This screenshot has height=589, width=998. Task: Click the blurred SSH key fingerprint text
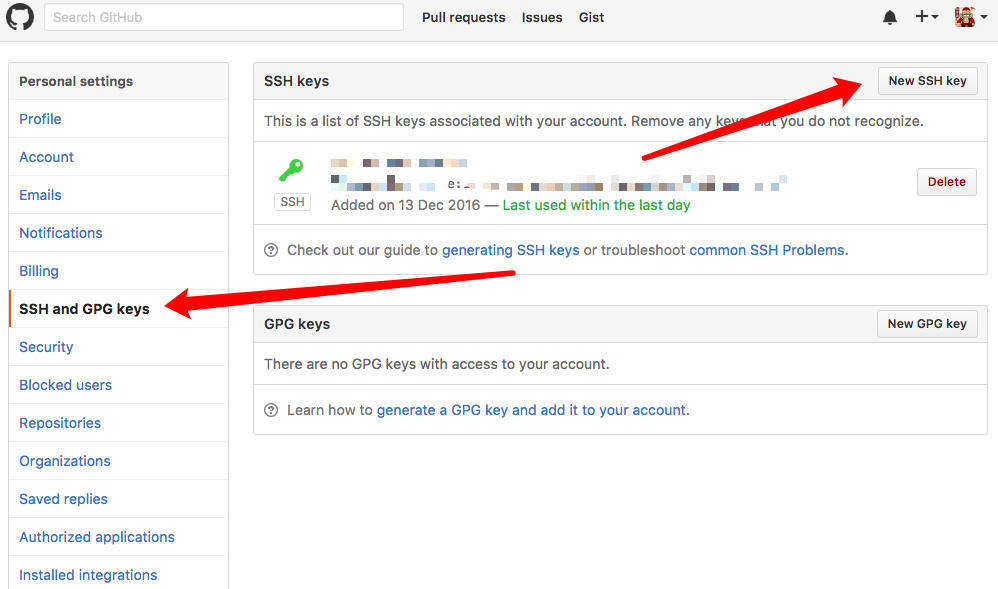coord(559,183)
